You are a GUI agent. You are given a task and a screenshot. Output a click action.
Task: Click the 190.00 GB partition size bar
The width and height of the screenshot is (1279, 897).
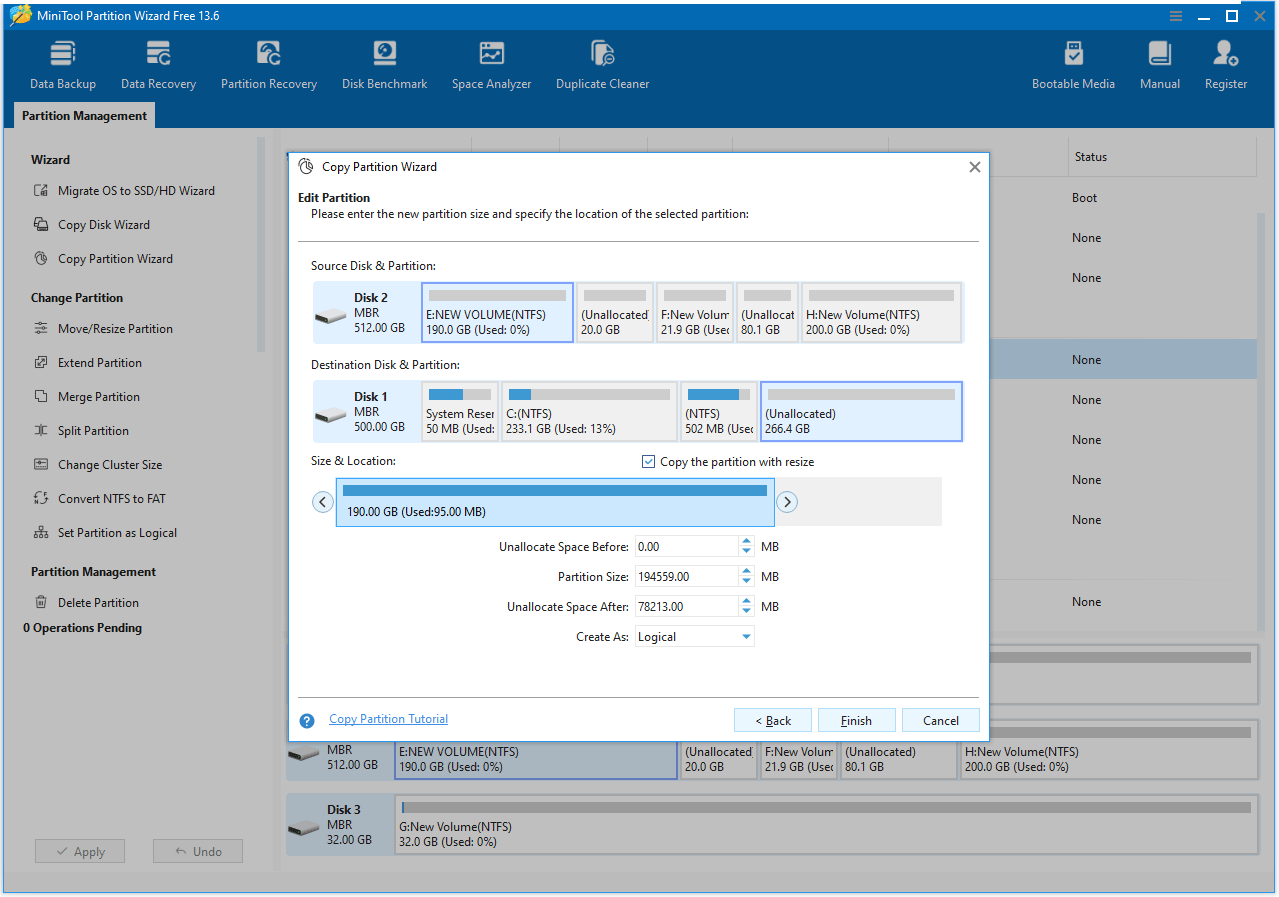(x=555, y=502)
